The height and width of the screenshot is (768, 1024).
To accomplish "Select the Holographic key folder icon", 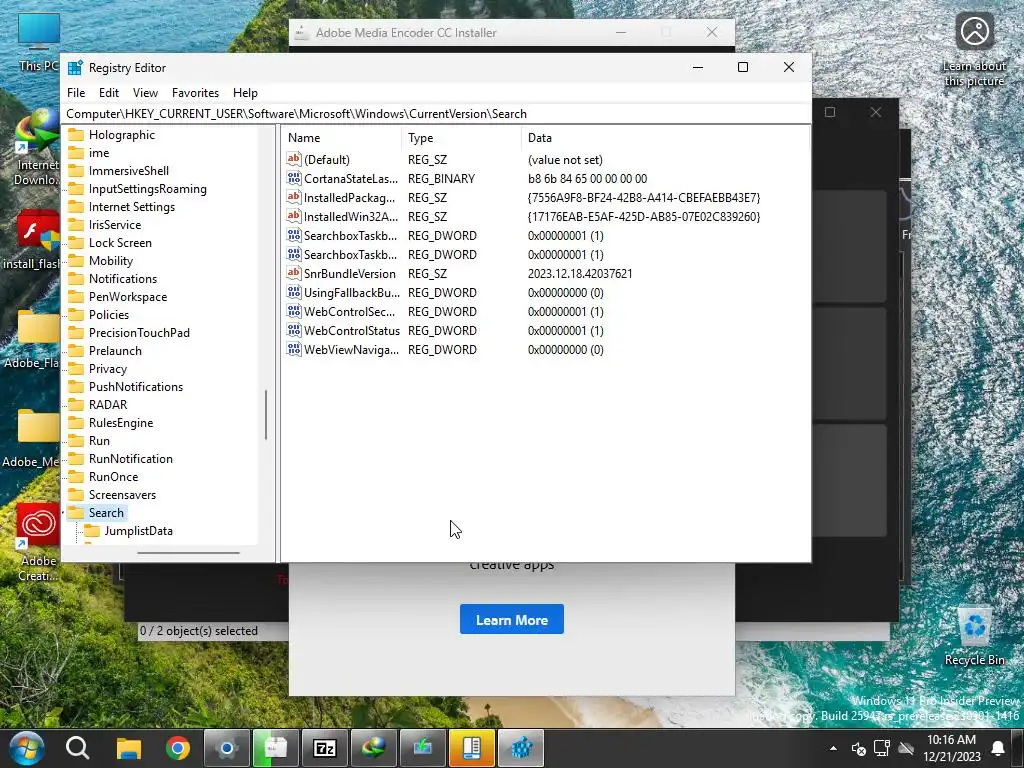I will click(76, 135).
